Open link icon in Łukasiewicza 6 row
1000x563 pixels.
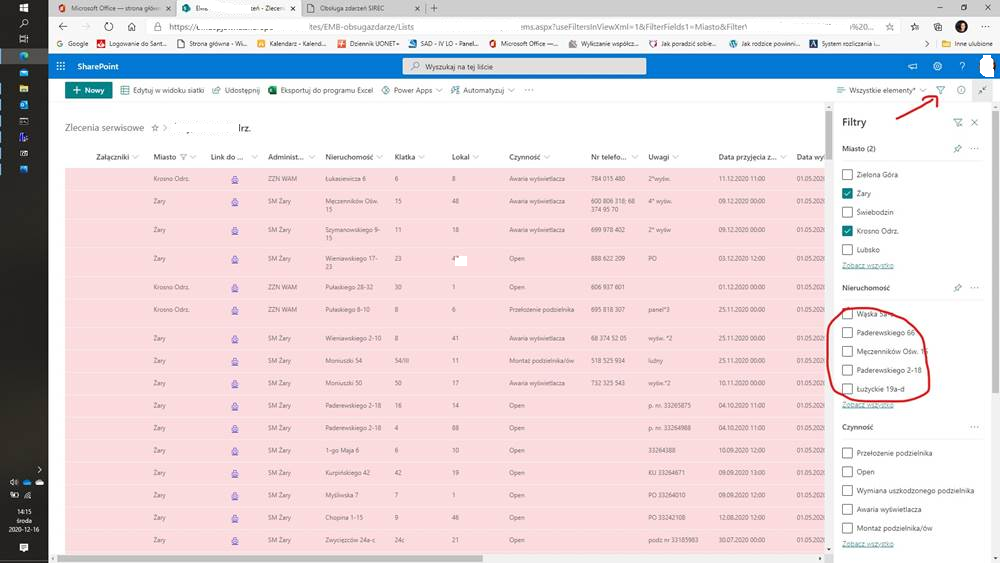235,180
